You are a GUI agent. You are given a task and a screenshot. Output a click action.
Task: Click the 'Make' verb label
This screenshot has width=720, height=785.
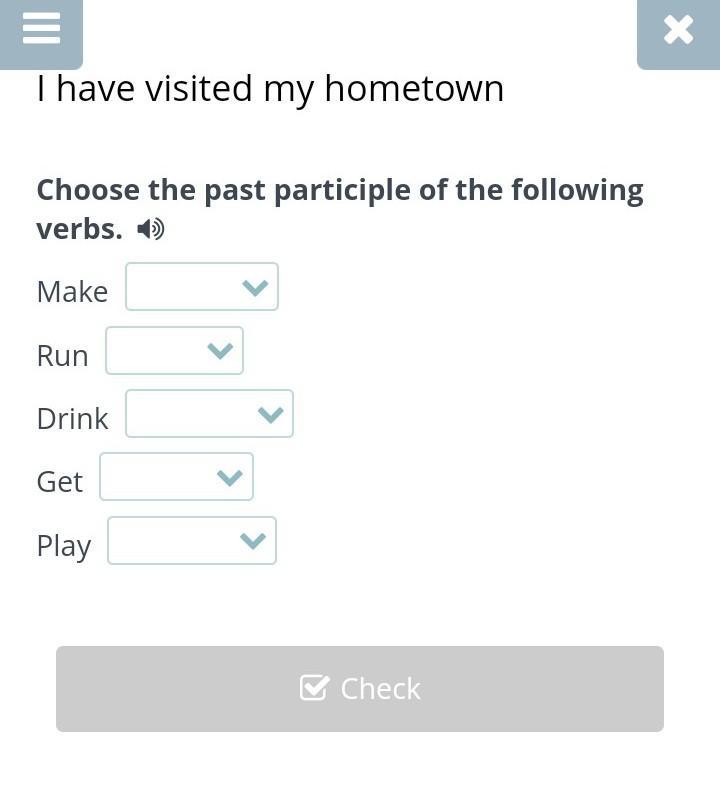[x=72, y=291]
